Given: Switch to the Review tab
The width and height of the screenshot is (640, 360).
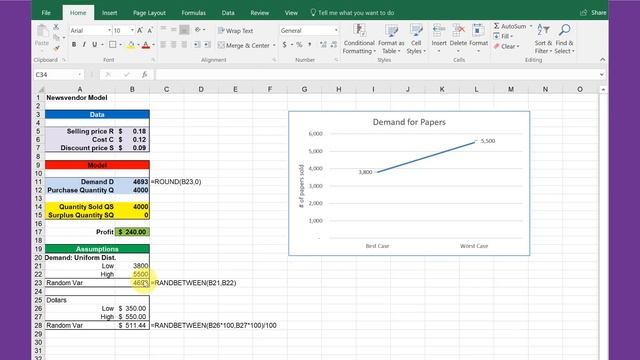Looking at the screenshot, I should (260, 13).
